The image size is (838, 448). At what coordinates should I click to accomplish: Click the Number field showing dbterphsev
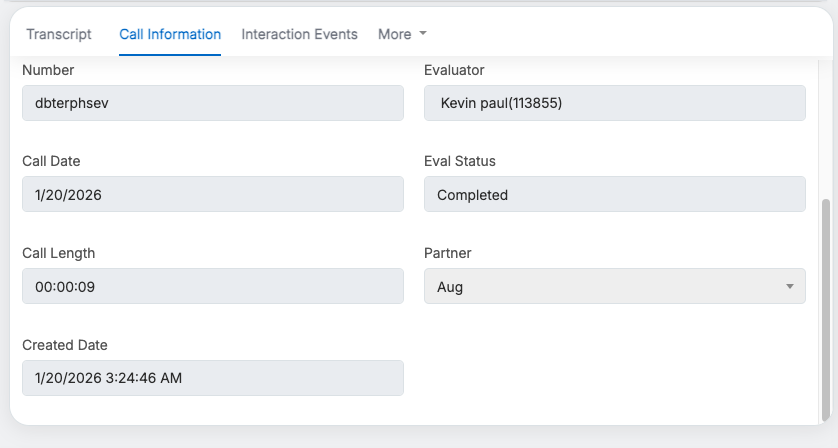212,103
